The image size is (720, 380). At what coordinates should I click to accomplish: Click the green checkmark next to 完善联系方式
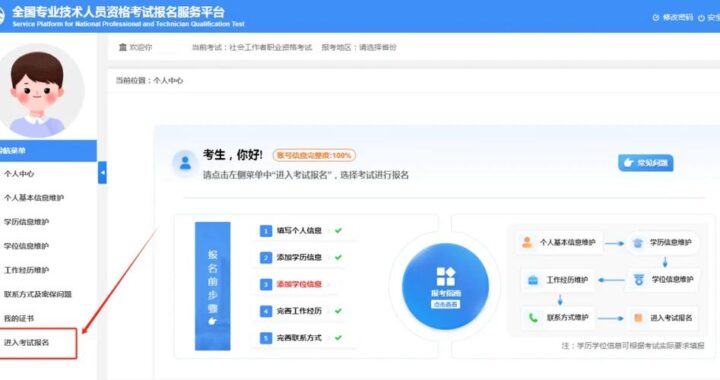(x=338, y=338)
